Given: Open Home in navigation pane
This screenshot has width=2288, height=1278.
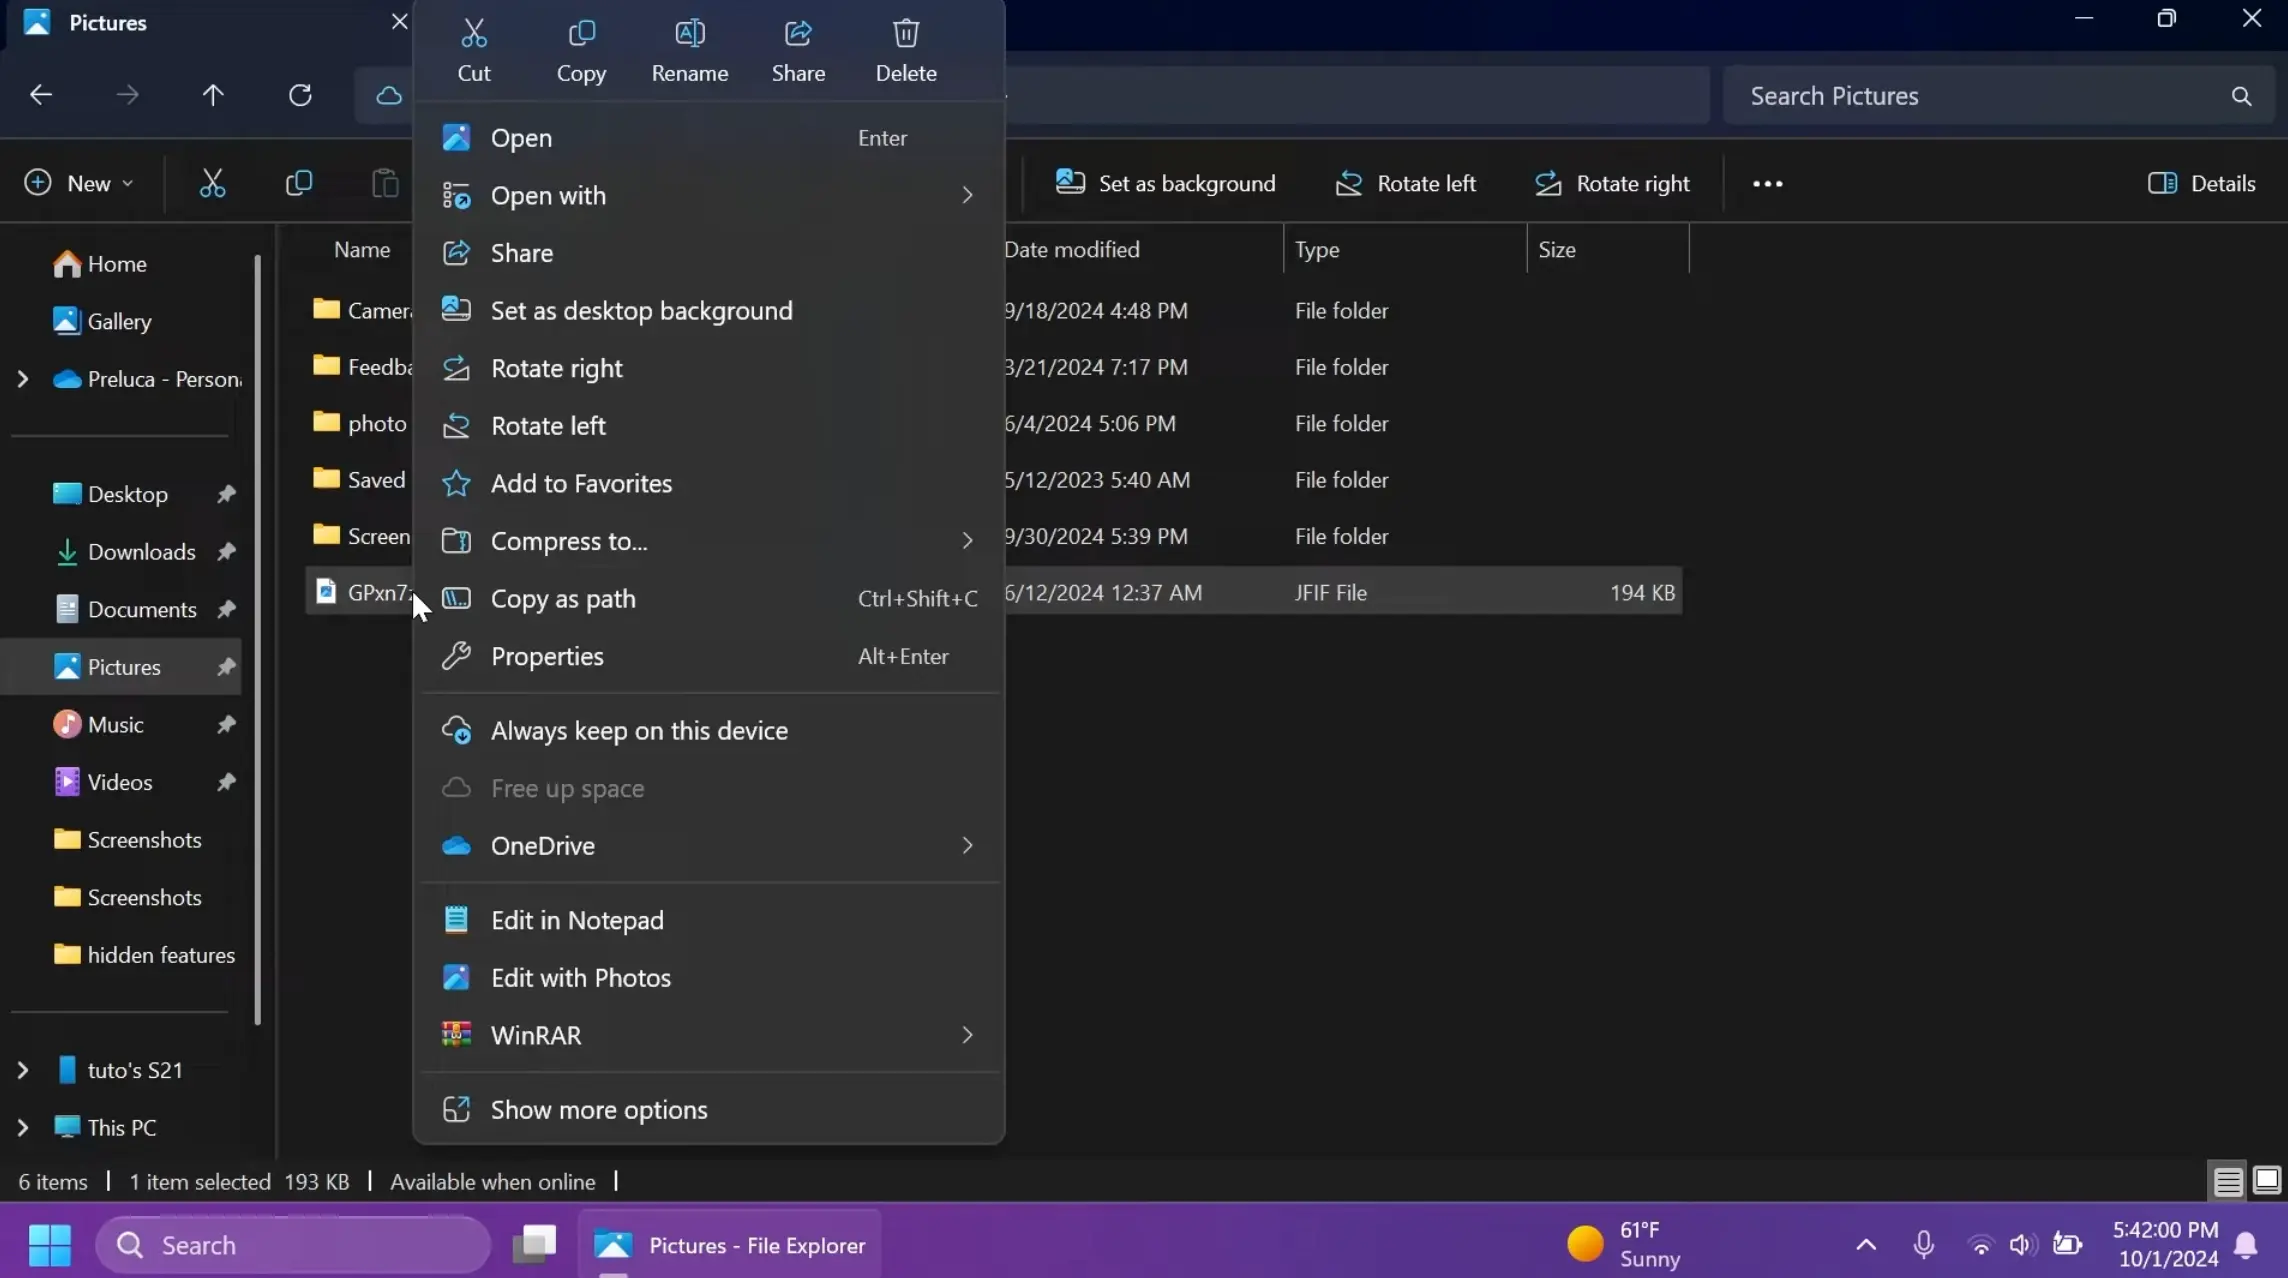Looking at the screenshot, I should 100,264.
